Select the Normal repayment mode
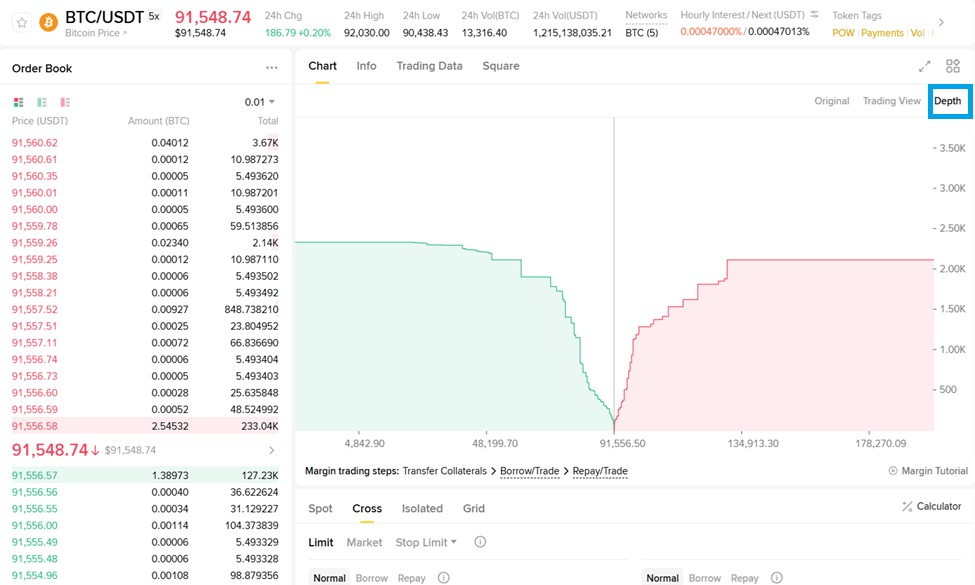Screen dimensions: 975x585 (330, 578)
